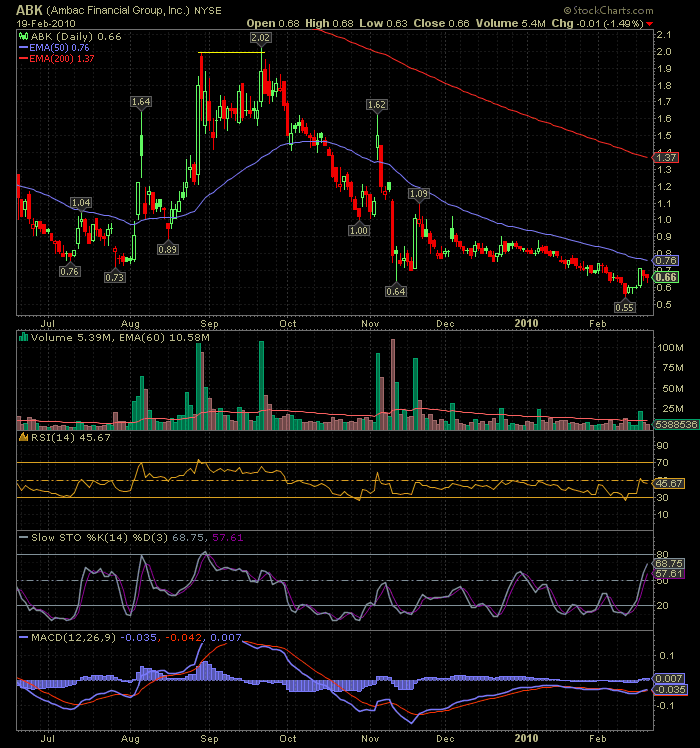The width and height of the screenshot is (700, 748).
Task: Click the yellow resistance line near 2.0
Action: [231, 52]
